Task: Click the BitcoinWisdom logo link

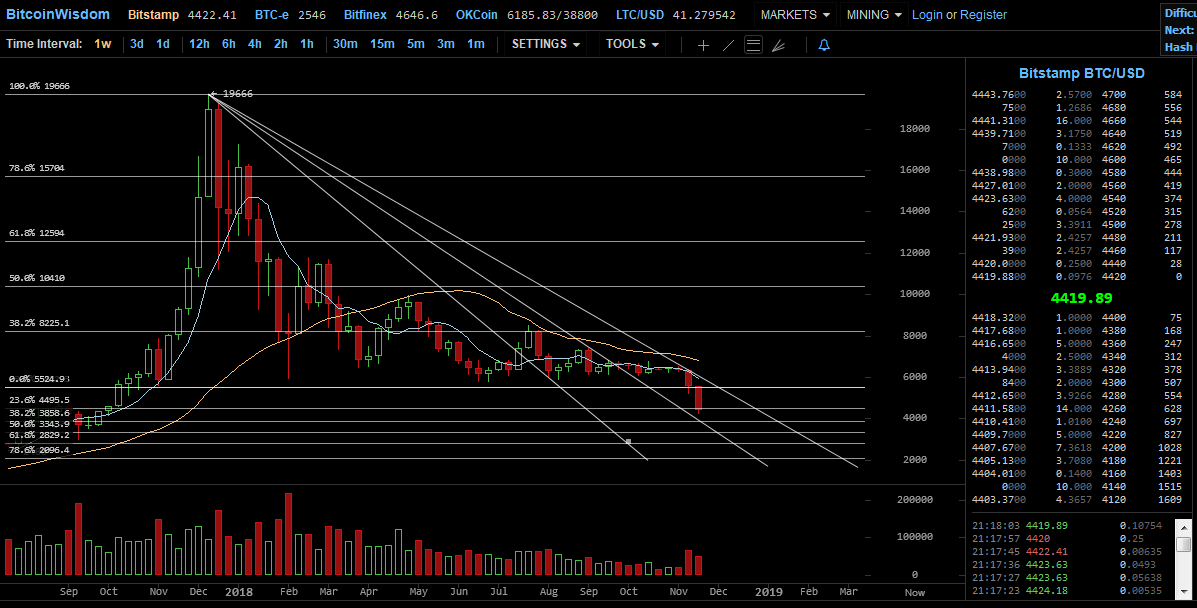Action: point(57,15)
